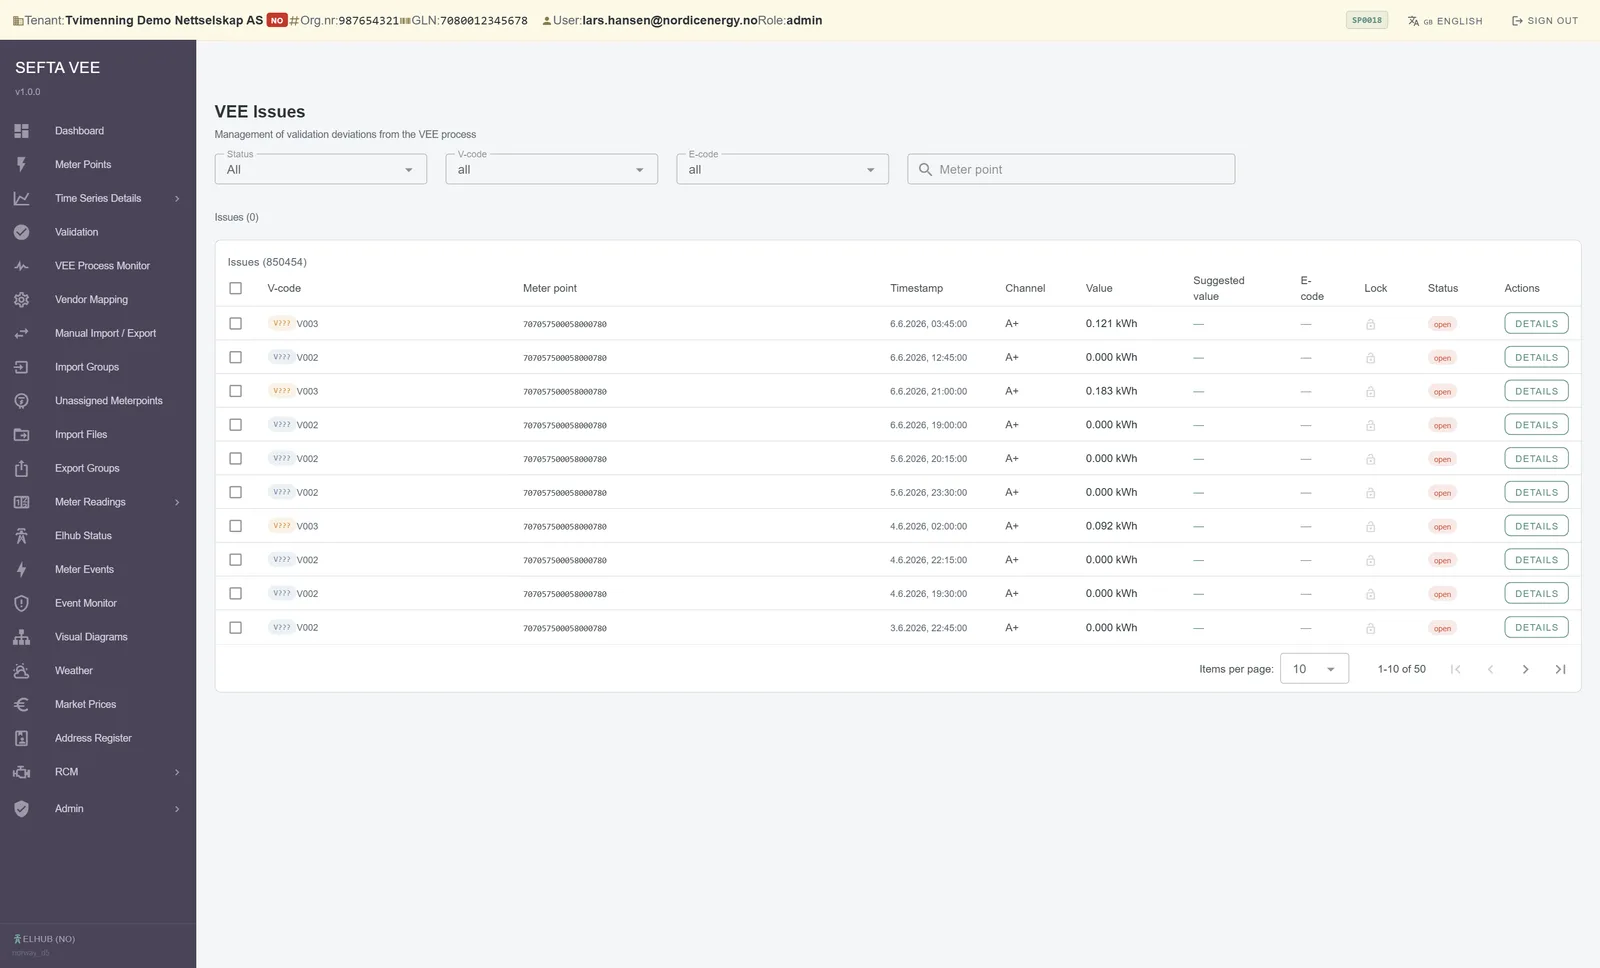Click SIGN OUT button
Screen dimensions: 1600x968
[x=1545, y=21]
